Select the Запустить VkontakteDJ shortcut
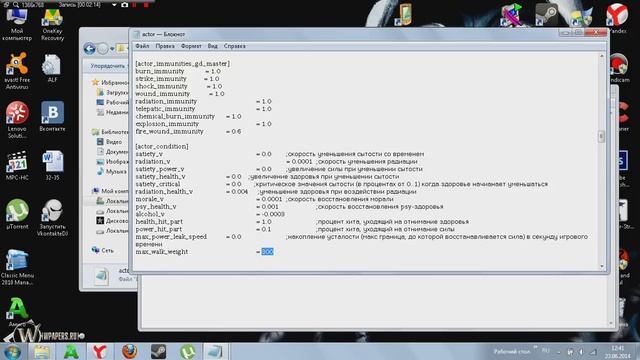 (x=52, y=218)
